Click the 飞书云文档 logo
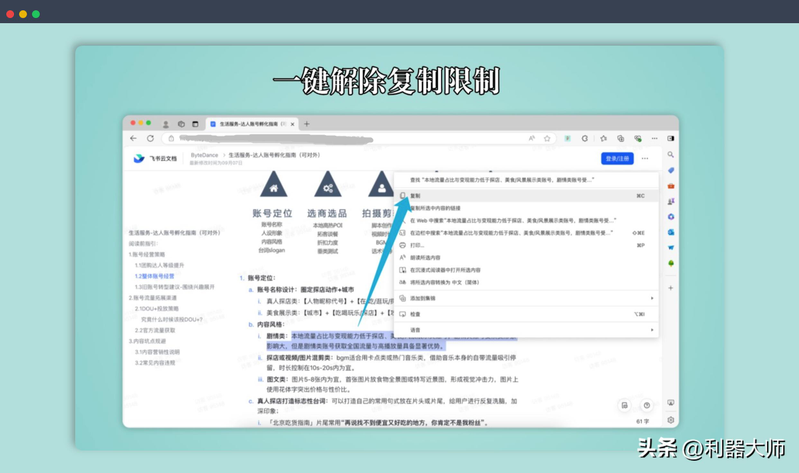Screen dimensions: 799x473 (x=155, y=159)
